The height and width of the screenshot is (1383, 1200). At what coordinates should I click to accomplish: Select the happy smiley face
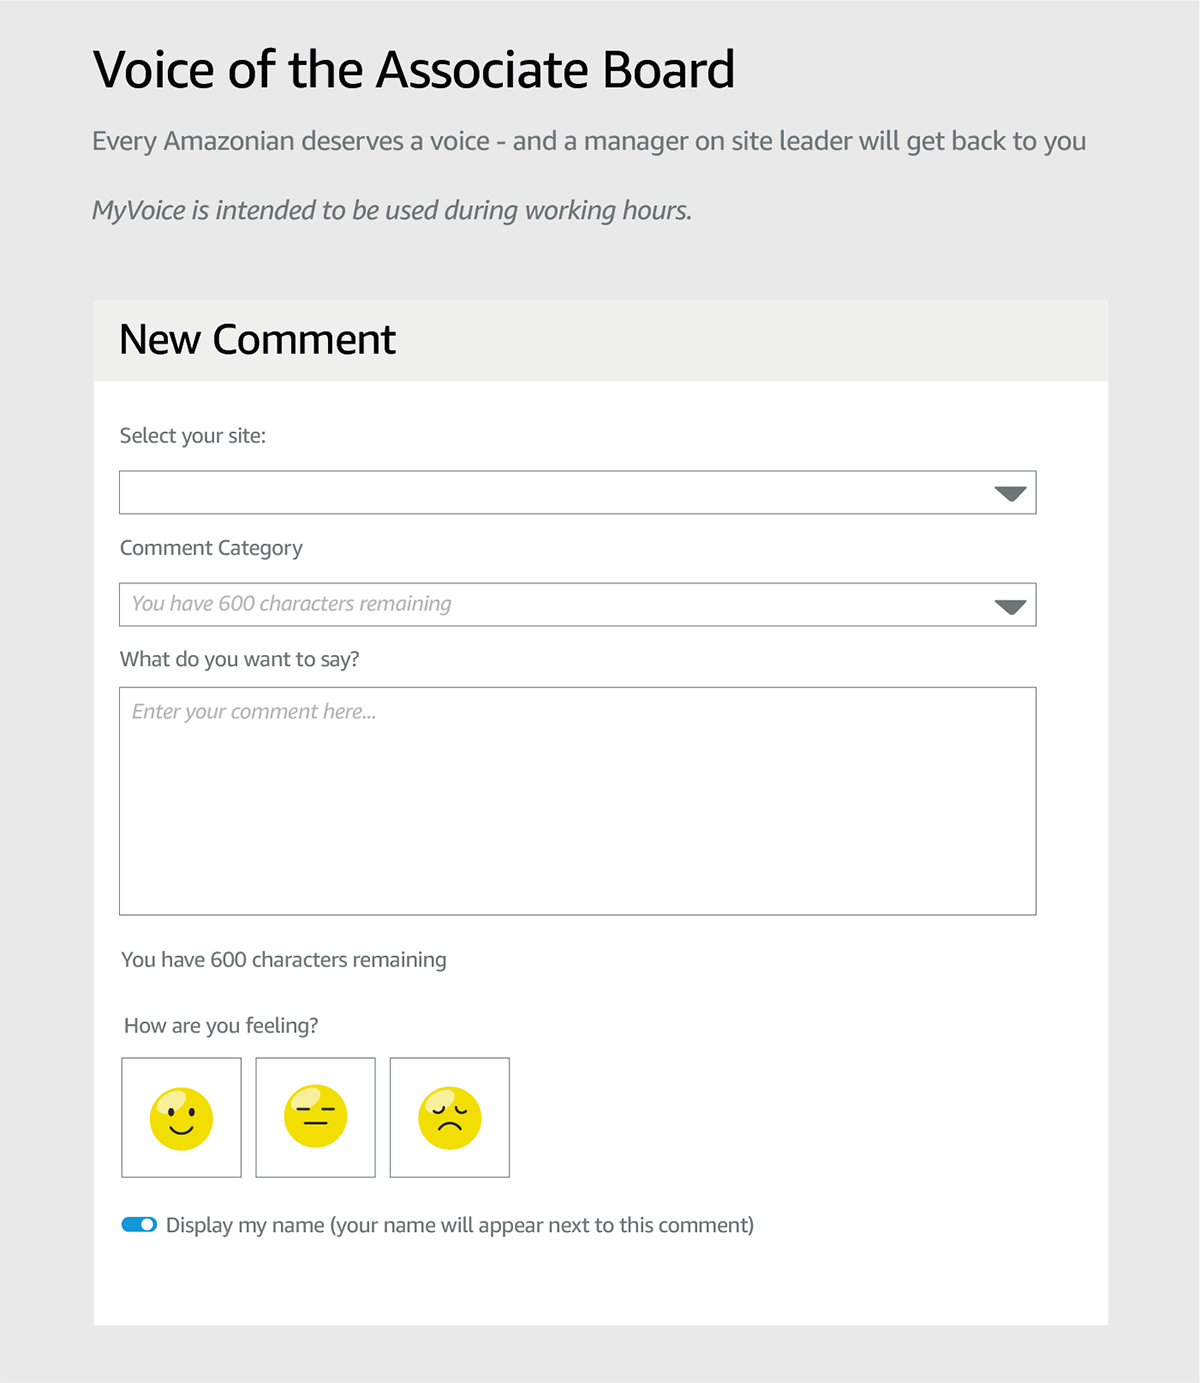[181, 1117]
